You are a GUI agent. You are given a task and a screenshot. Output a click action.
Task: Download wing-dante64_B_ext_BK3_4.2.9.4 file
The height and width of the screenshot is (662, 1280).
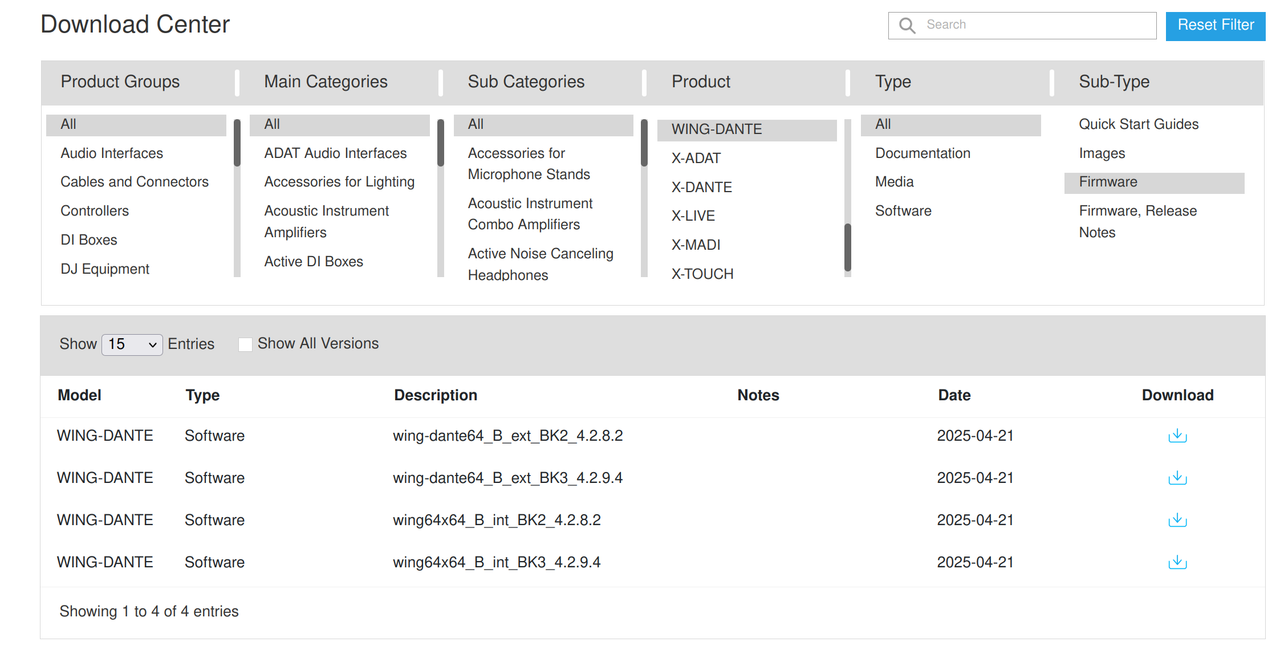[1177, 478]
